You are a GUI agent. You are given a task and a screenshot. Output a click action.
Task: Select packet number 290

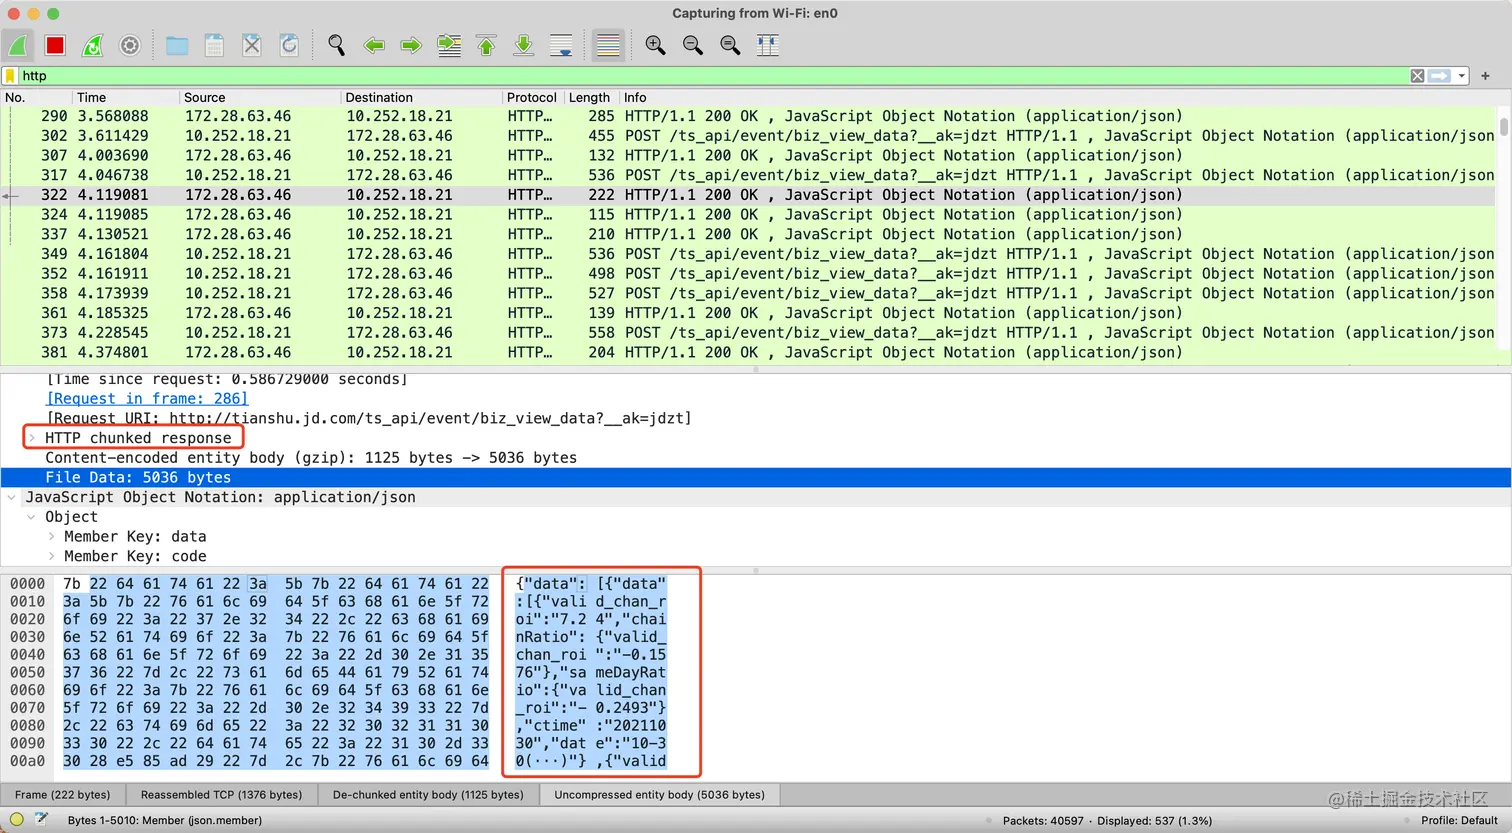tap(750, 116)
